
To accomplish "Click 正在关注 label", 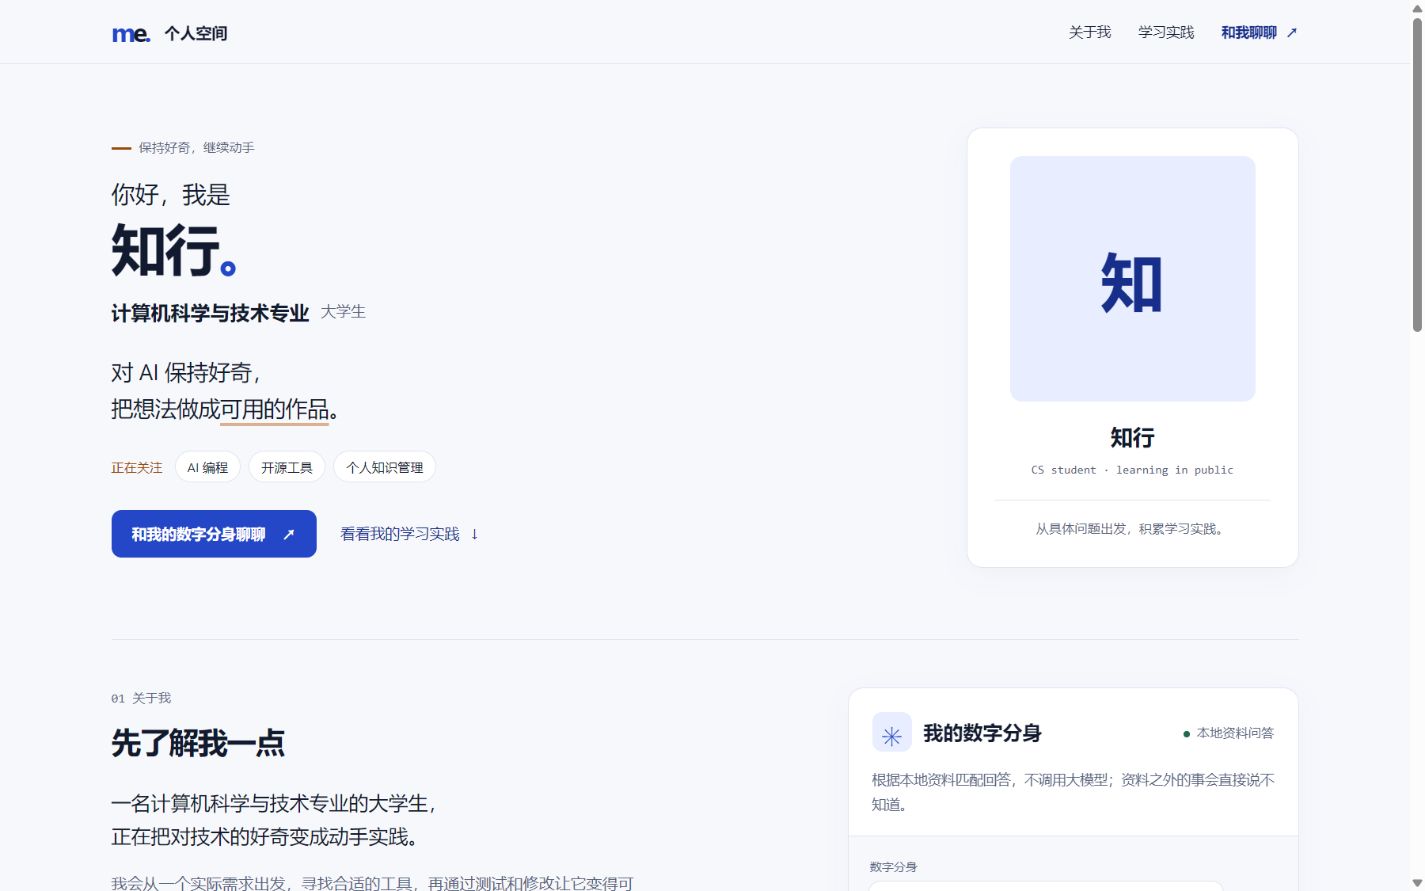I will coord(137,467).
